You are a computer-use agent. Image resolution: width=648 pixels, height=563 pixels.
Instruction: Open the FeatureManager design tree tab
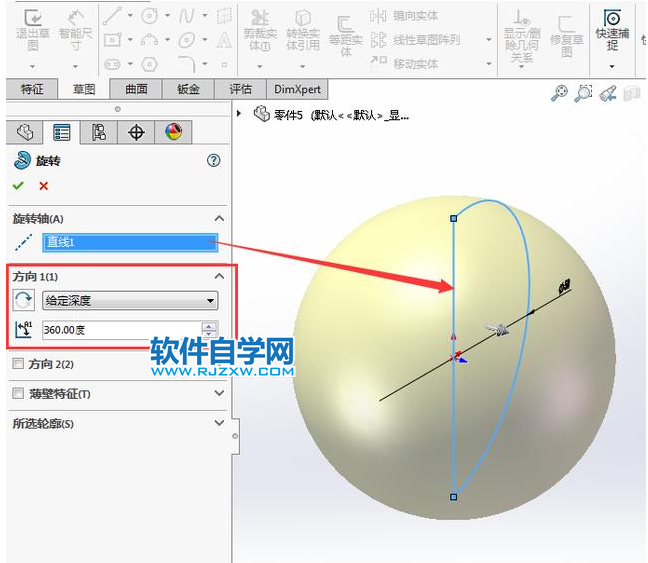25,132
